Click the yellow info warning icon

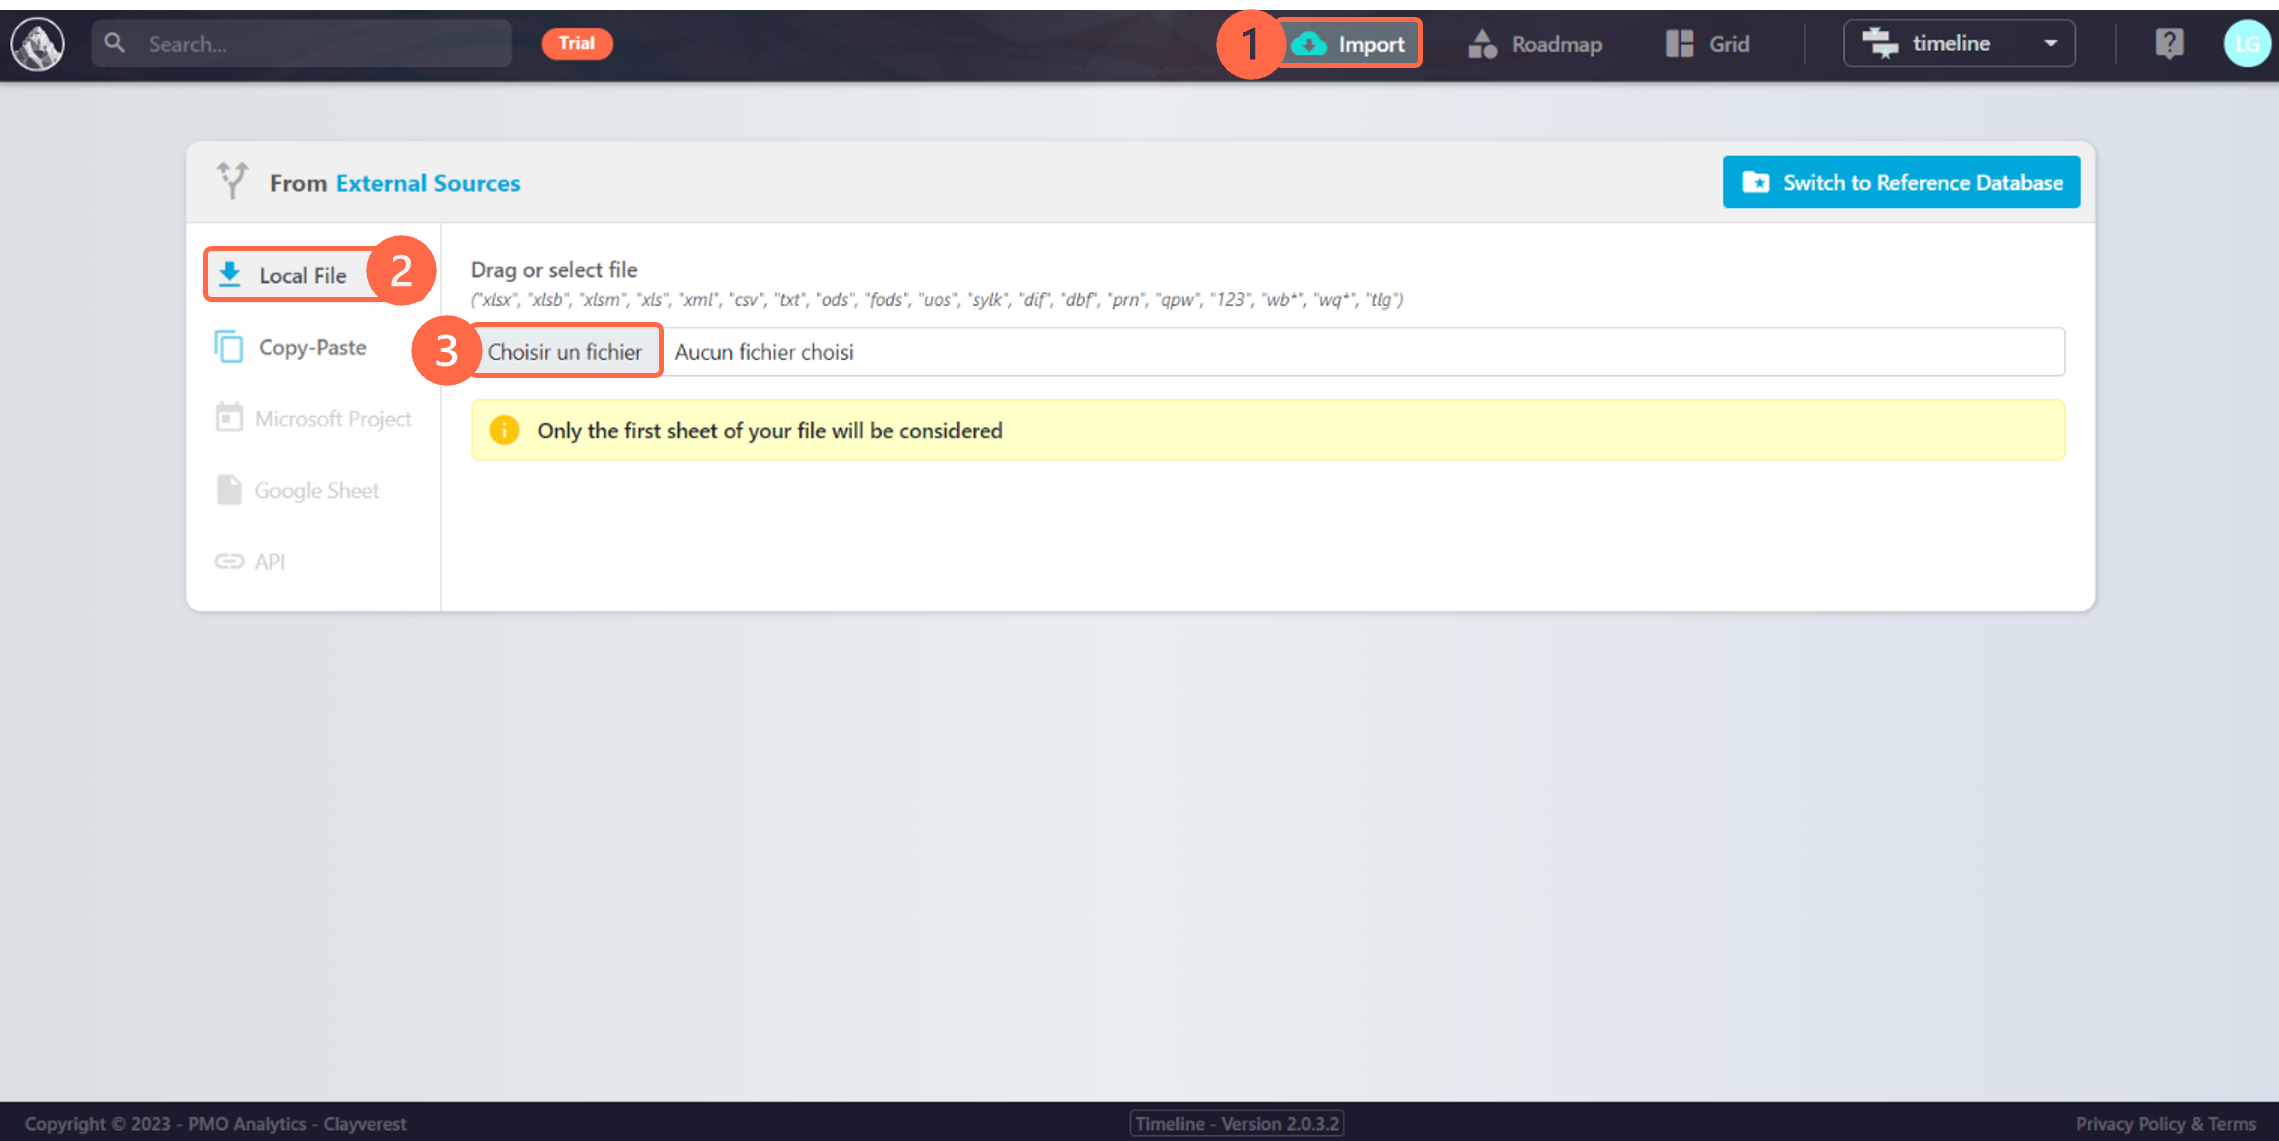504,430
